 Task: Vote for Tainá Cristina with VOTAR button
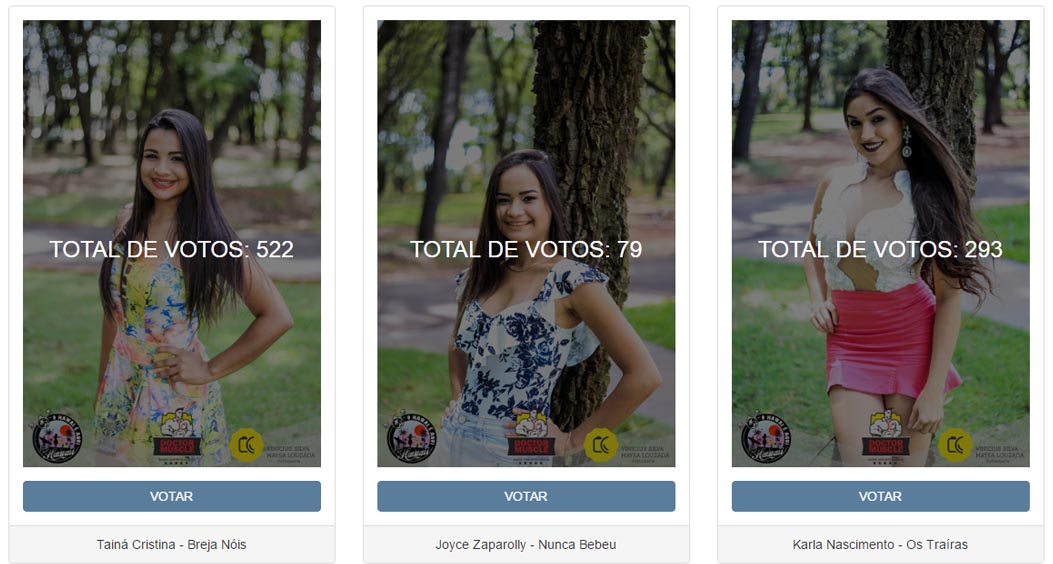[x=172, y=496]
